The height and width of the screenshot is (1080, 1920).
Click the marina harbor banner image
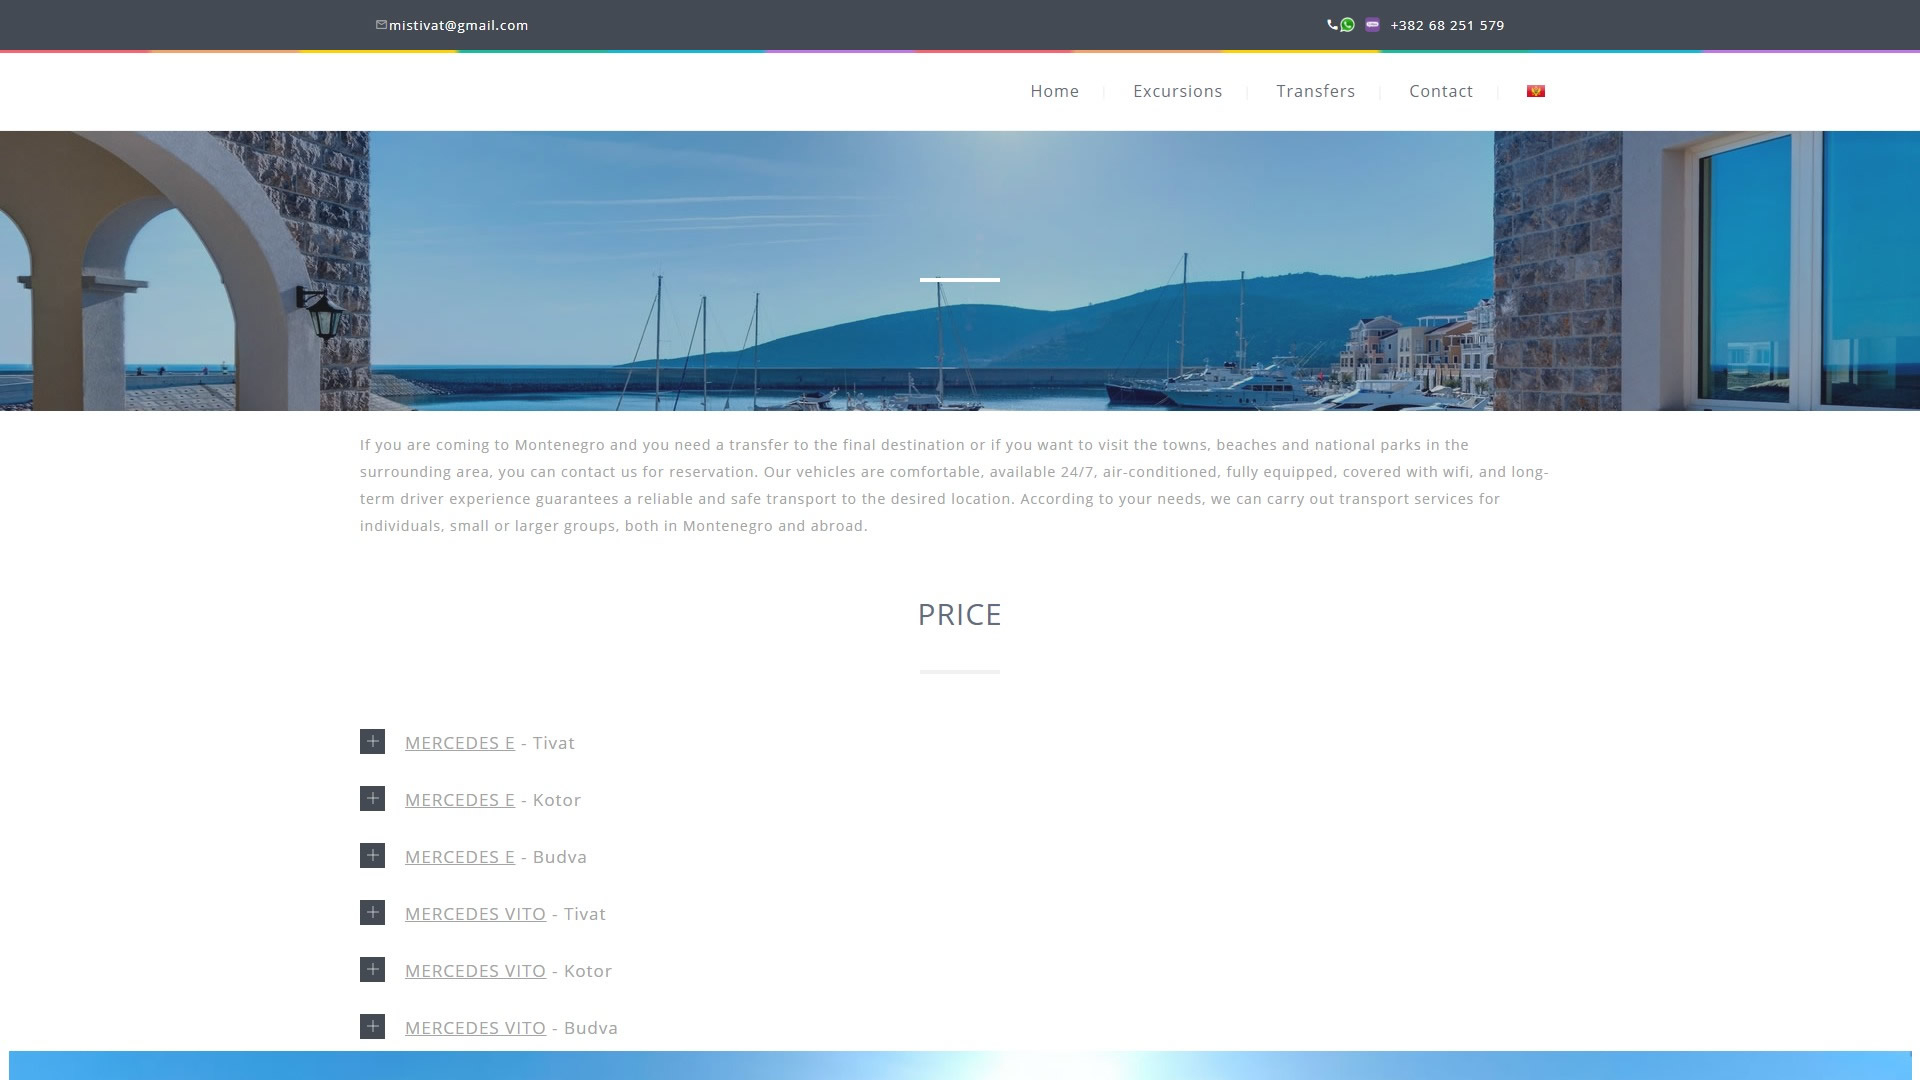tap(960, 270)
